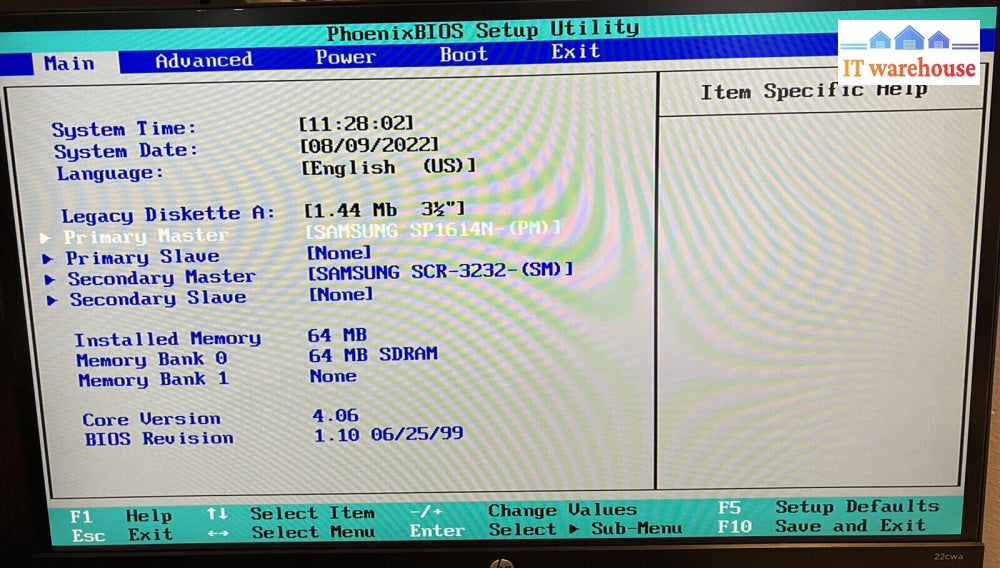This screenshot has width=1000, height=568.
Task: Click the F1 Help key hint
Action: 121,516
